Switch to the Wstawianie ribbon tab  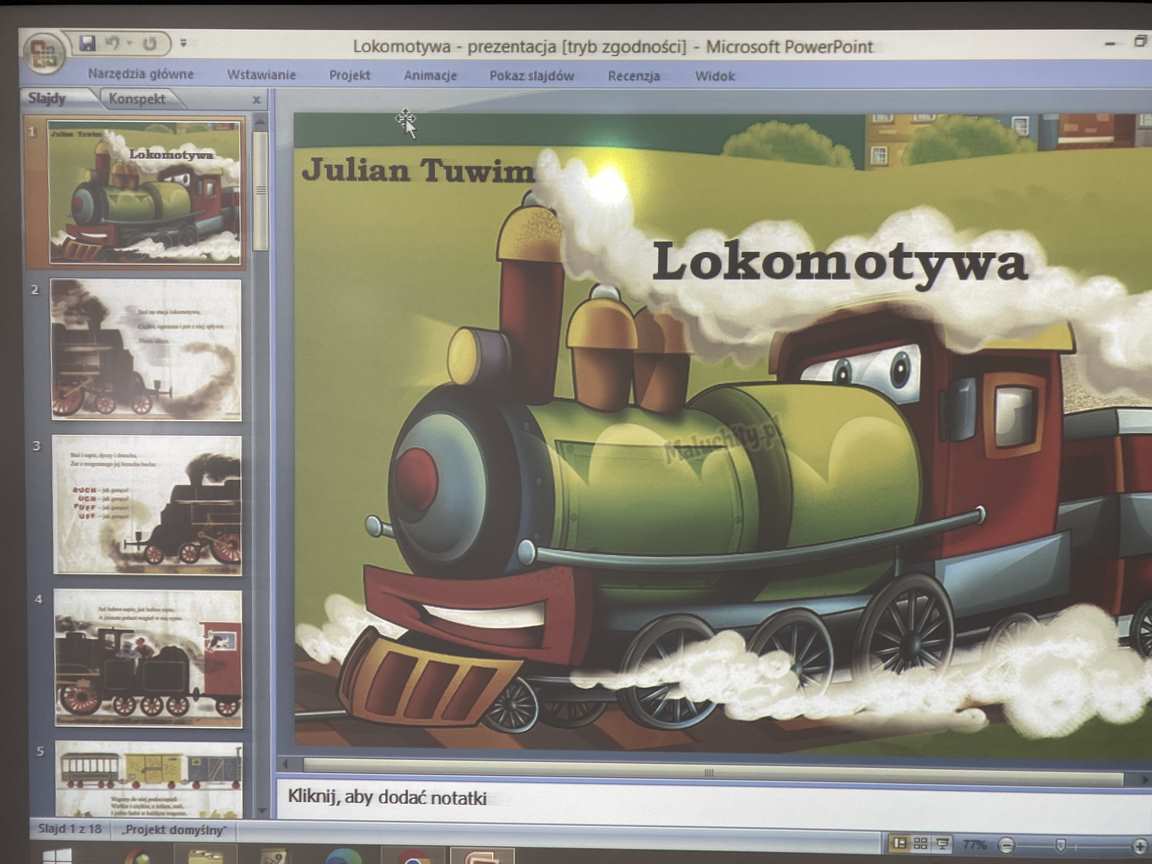(x=262, y=75)
